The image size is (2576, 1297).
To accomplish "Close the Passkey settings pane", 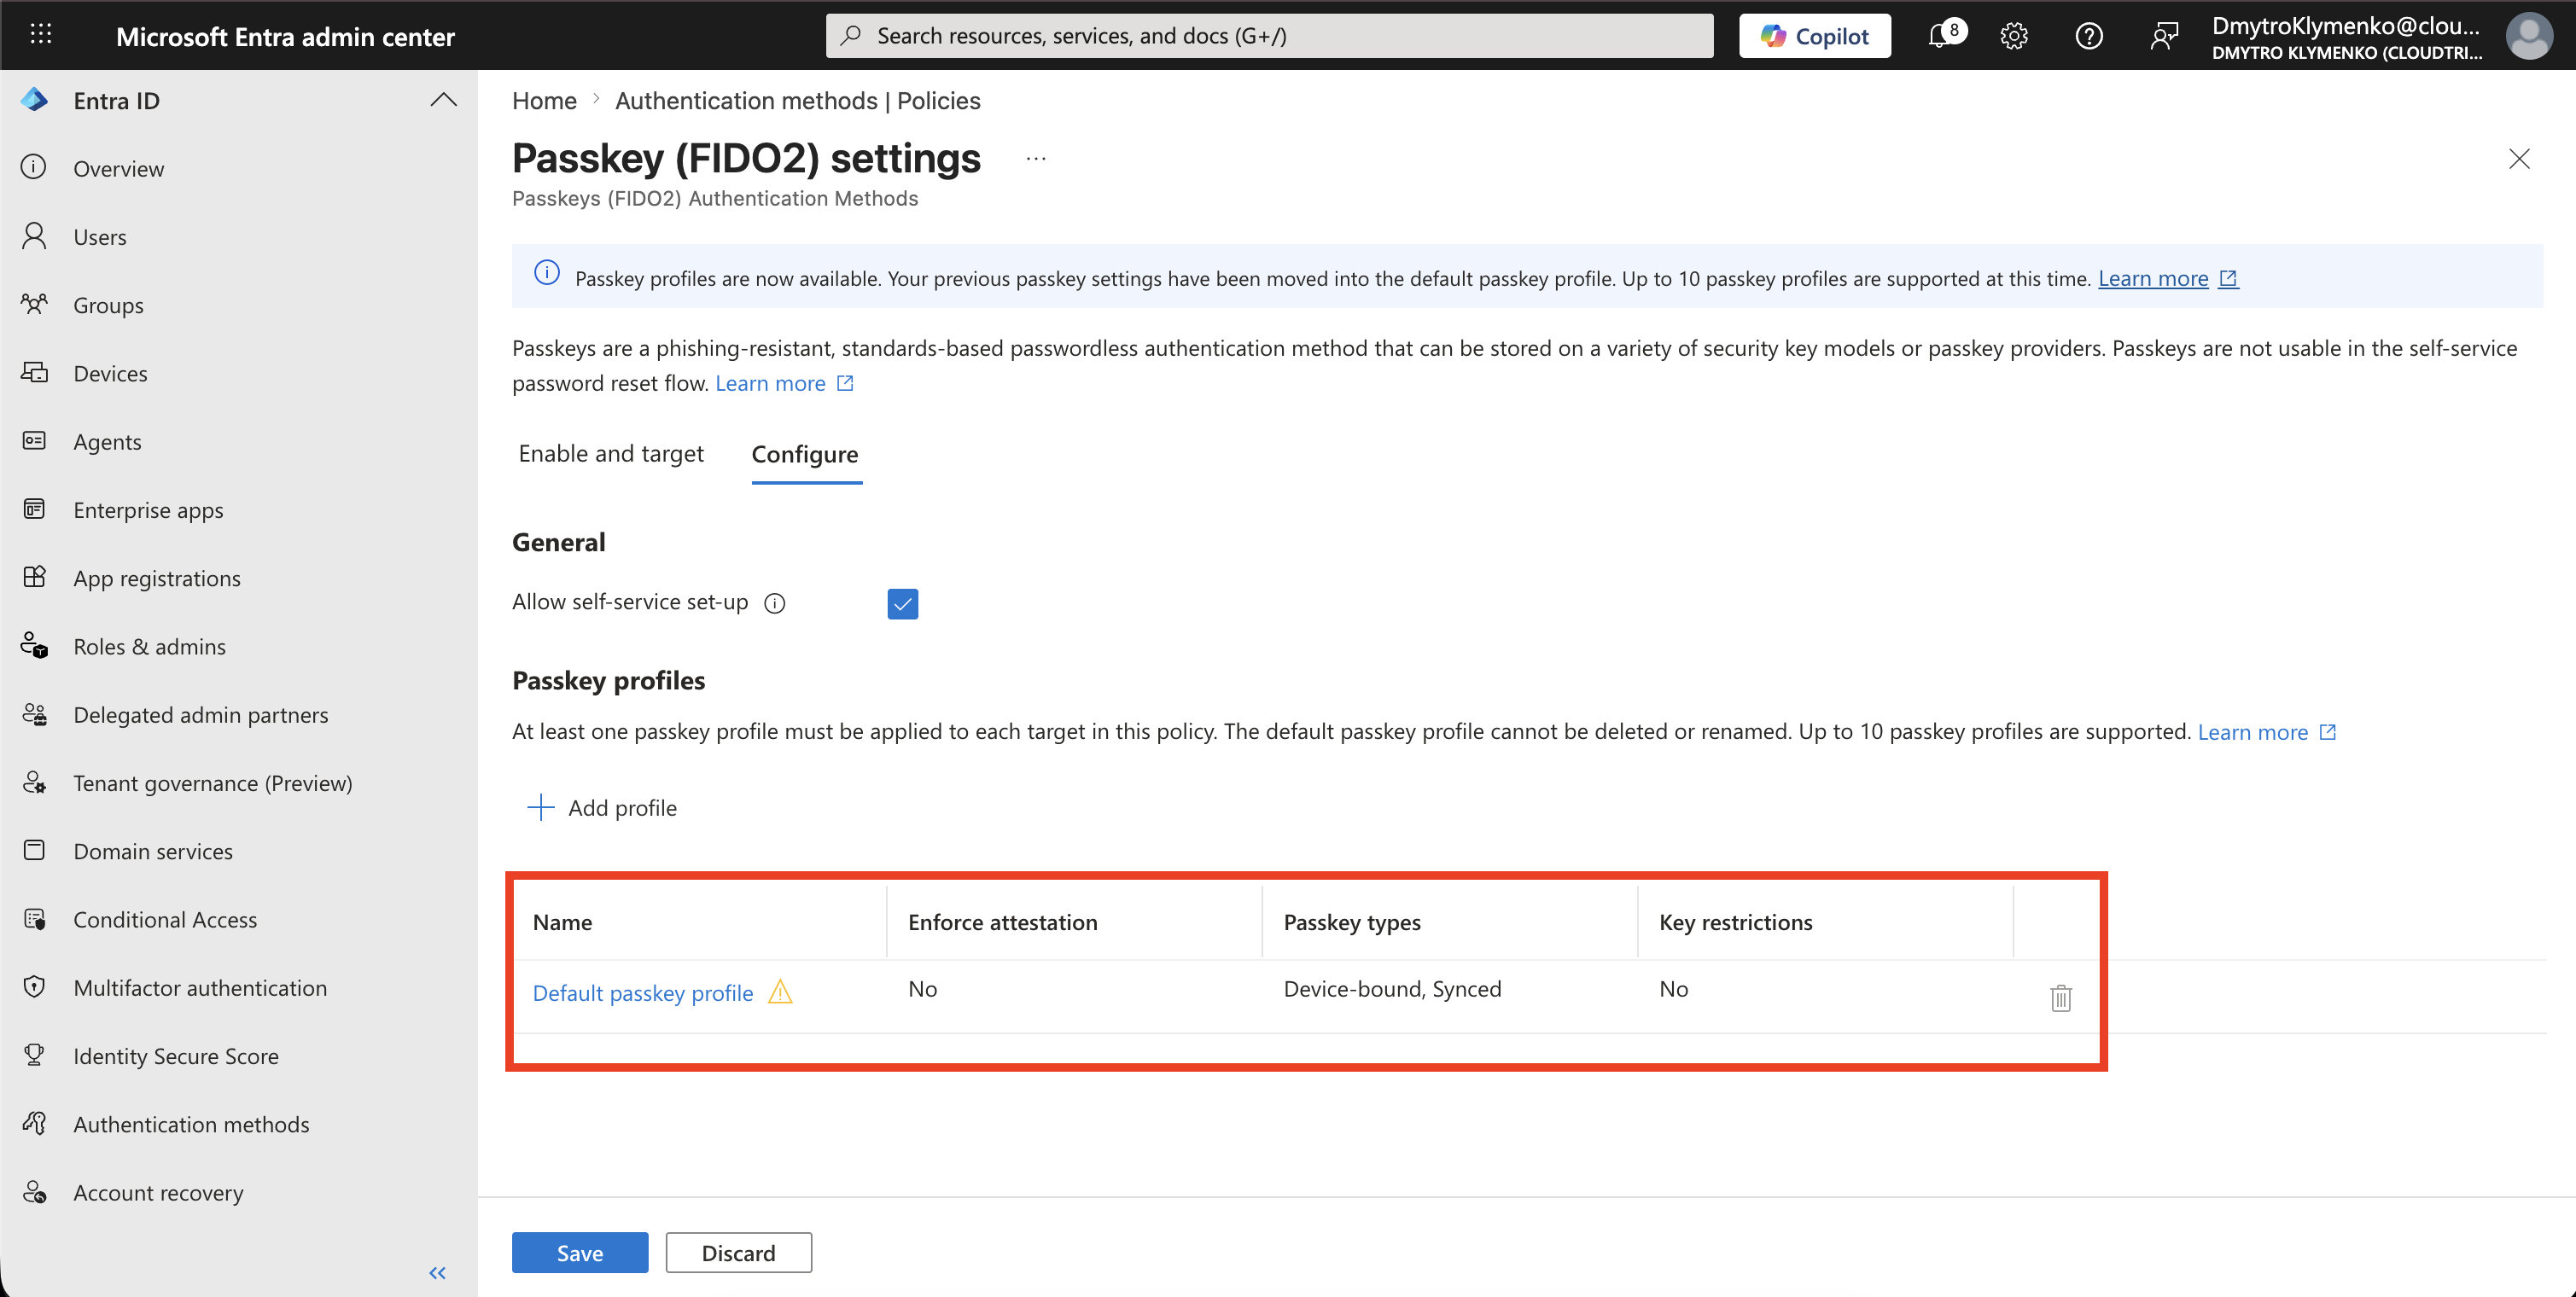I will pos(2519,159).
